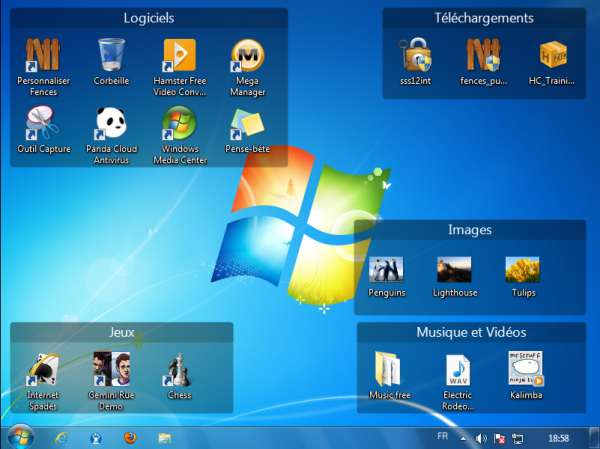
Task: Select the Penguins image thumbnail
Action: (x=386, y=269)
